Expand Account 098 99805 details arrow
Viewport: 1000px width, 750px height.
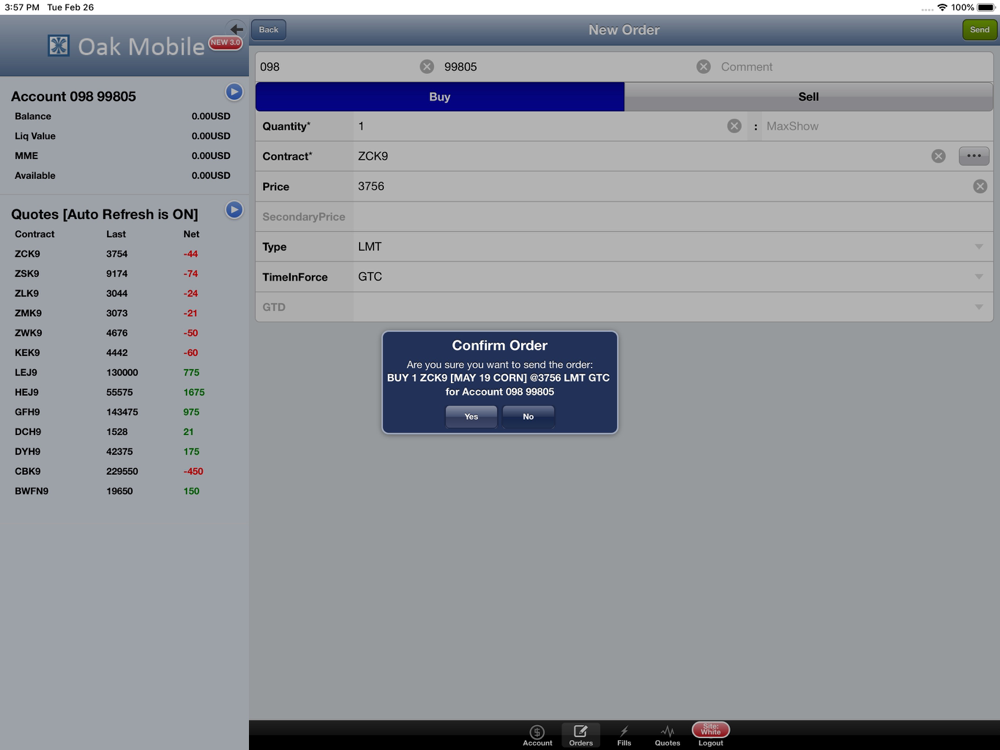tap(234, 92)
